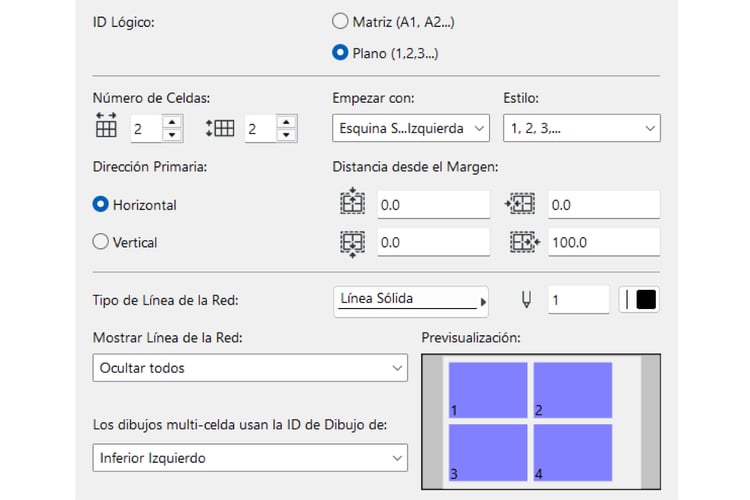Increase the horizontal cell count stepper

click(x=172, y=122)
